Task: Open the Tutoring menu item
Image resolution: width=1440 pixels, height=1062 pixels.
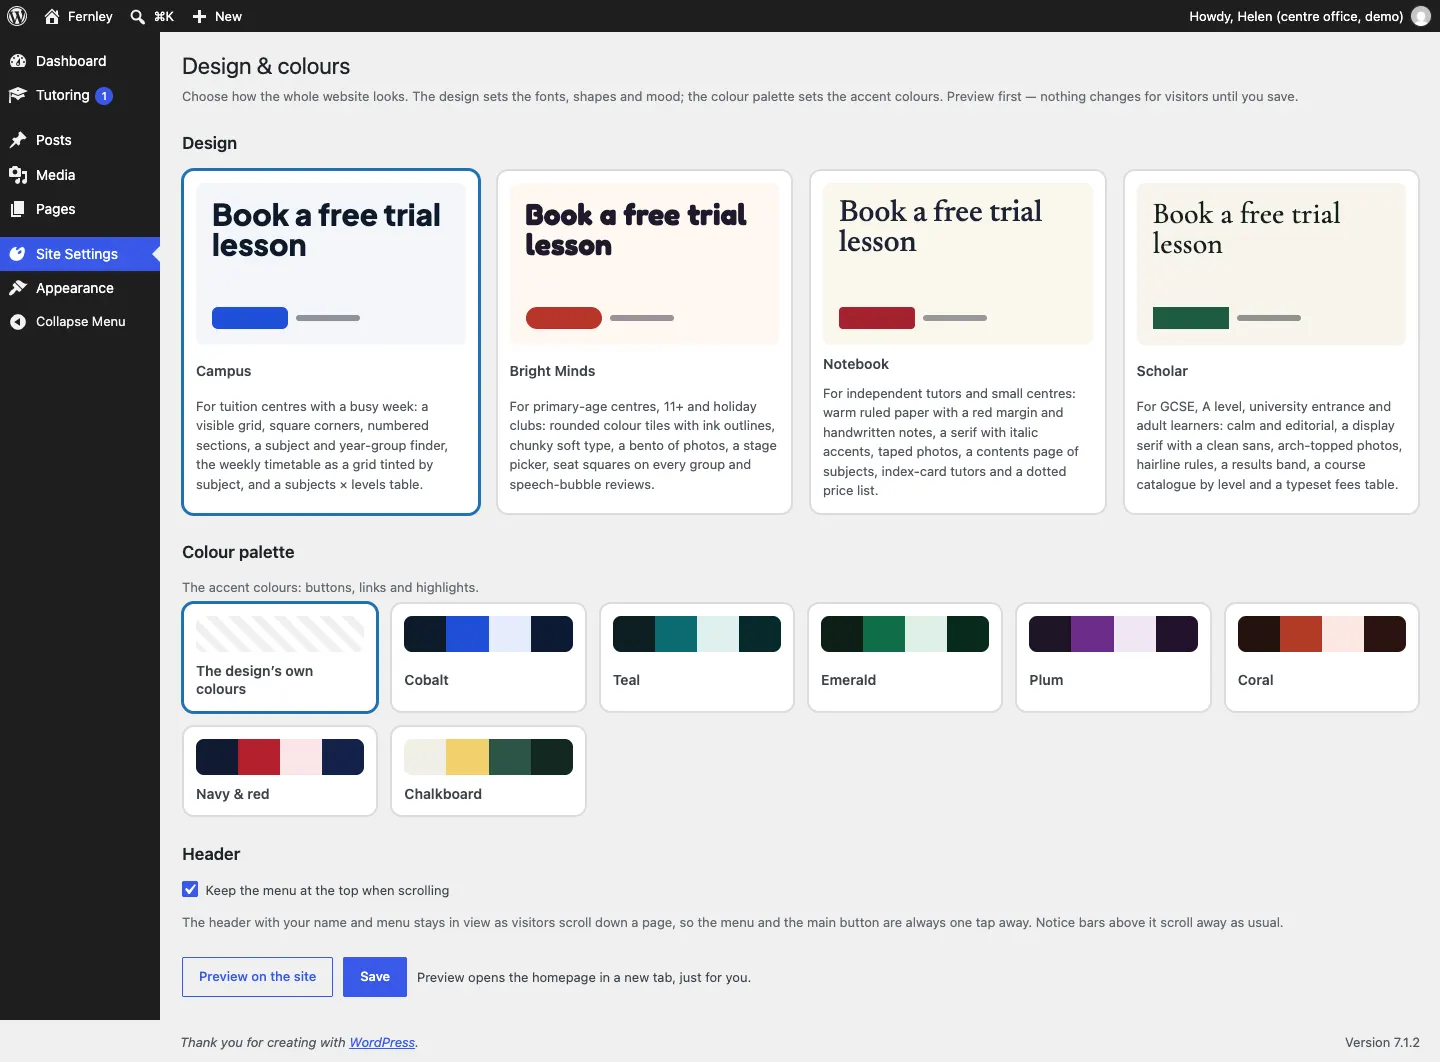Action: (x=80, y=96)
